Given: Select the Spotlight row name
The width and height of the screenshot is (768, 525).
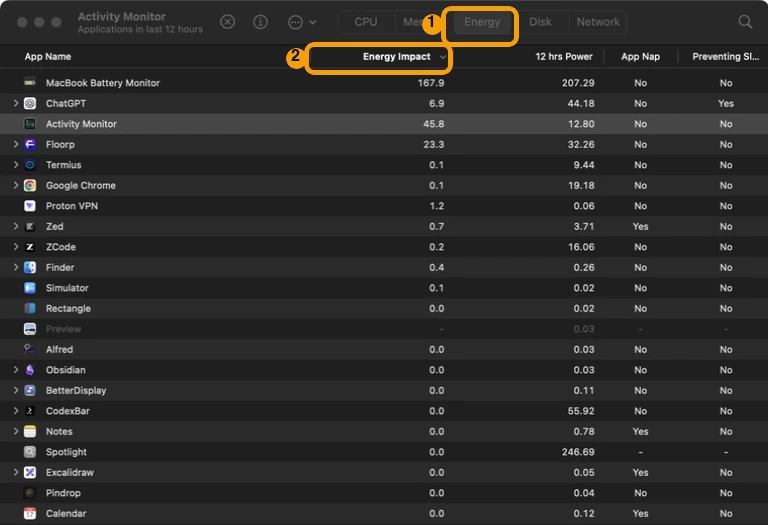Looking at the screenshot, I should tap(66, 453).
